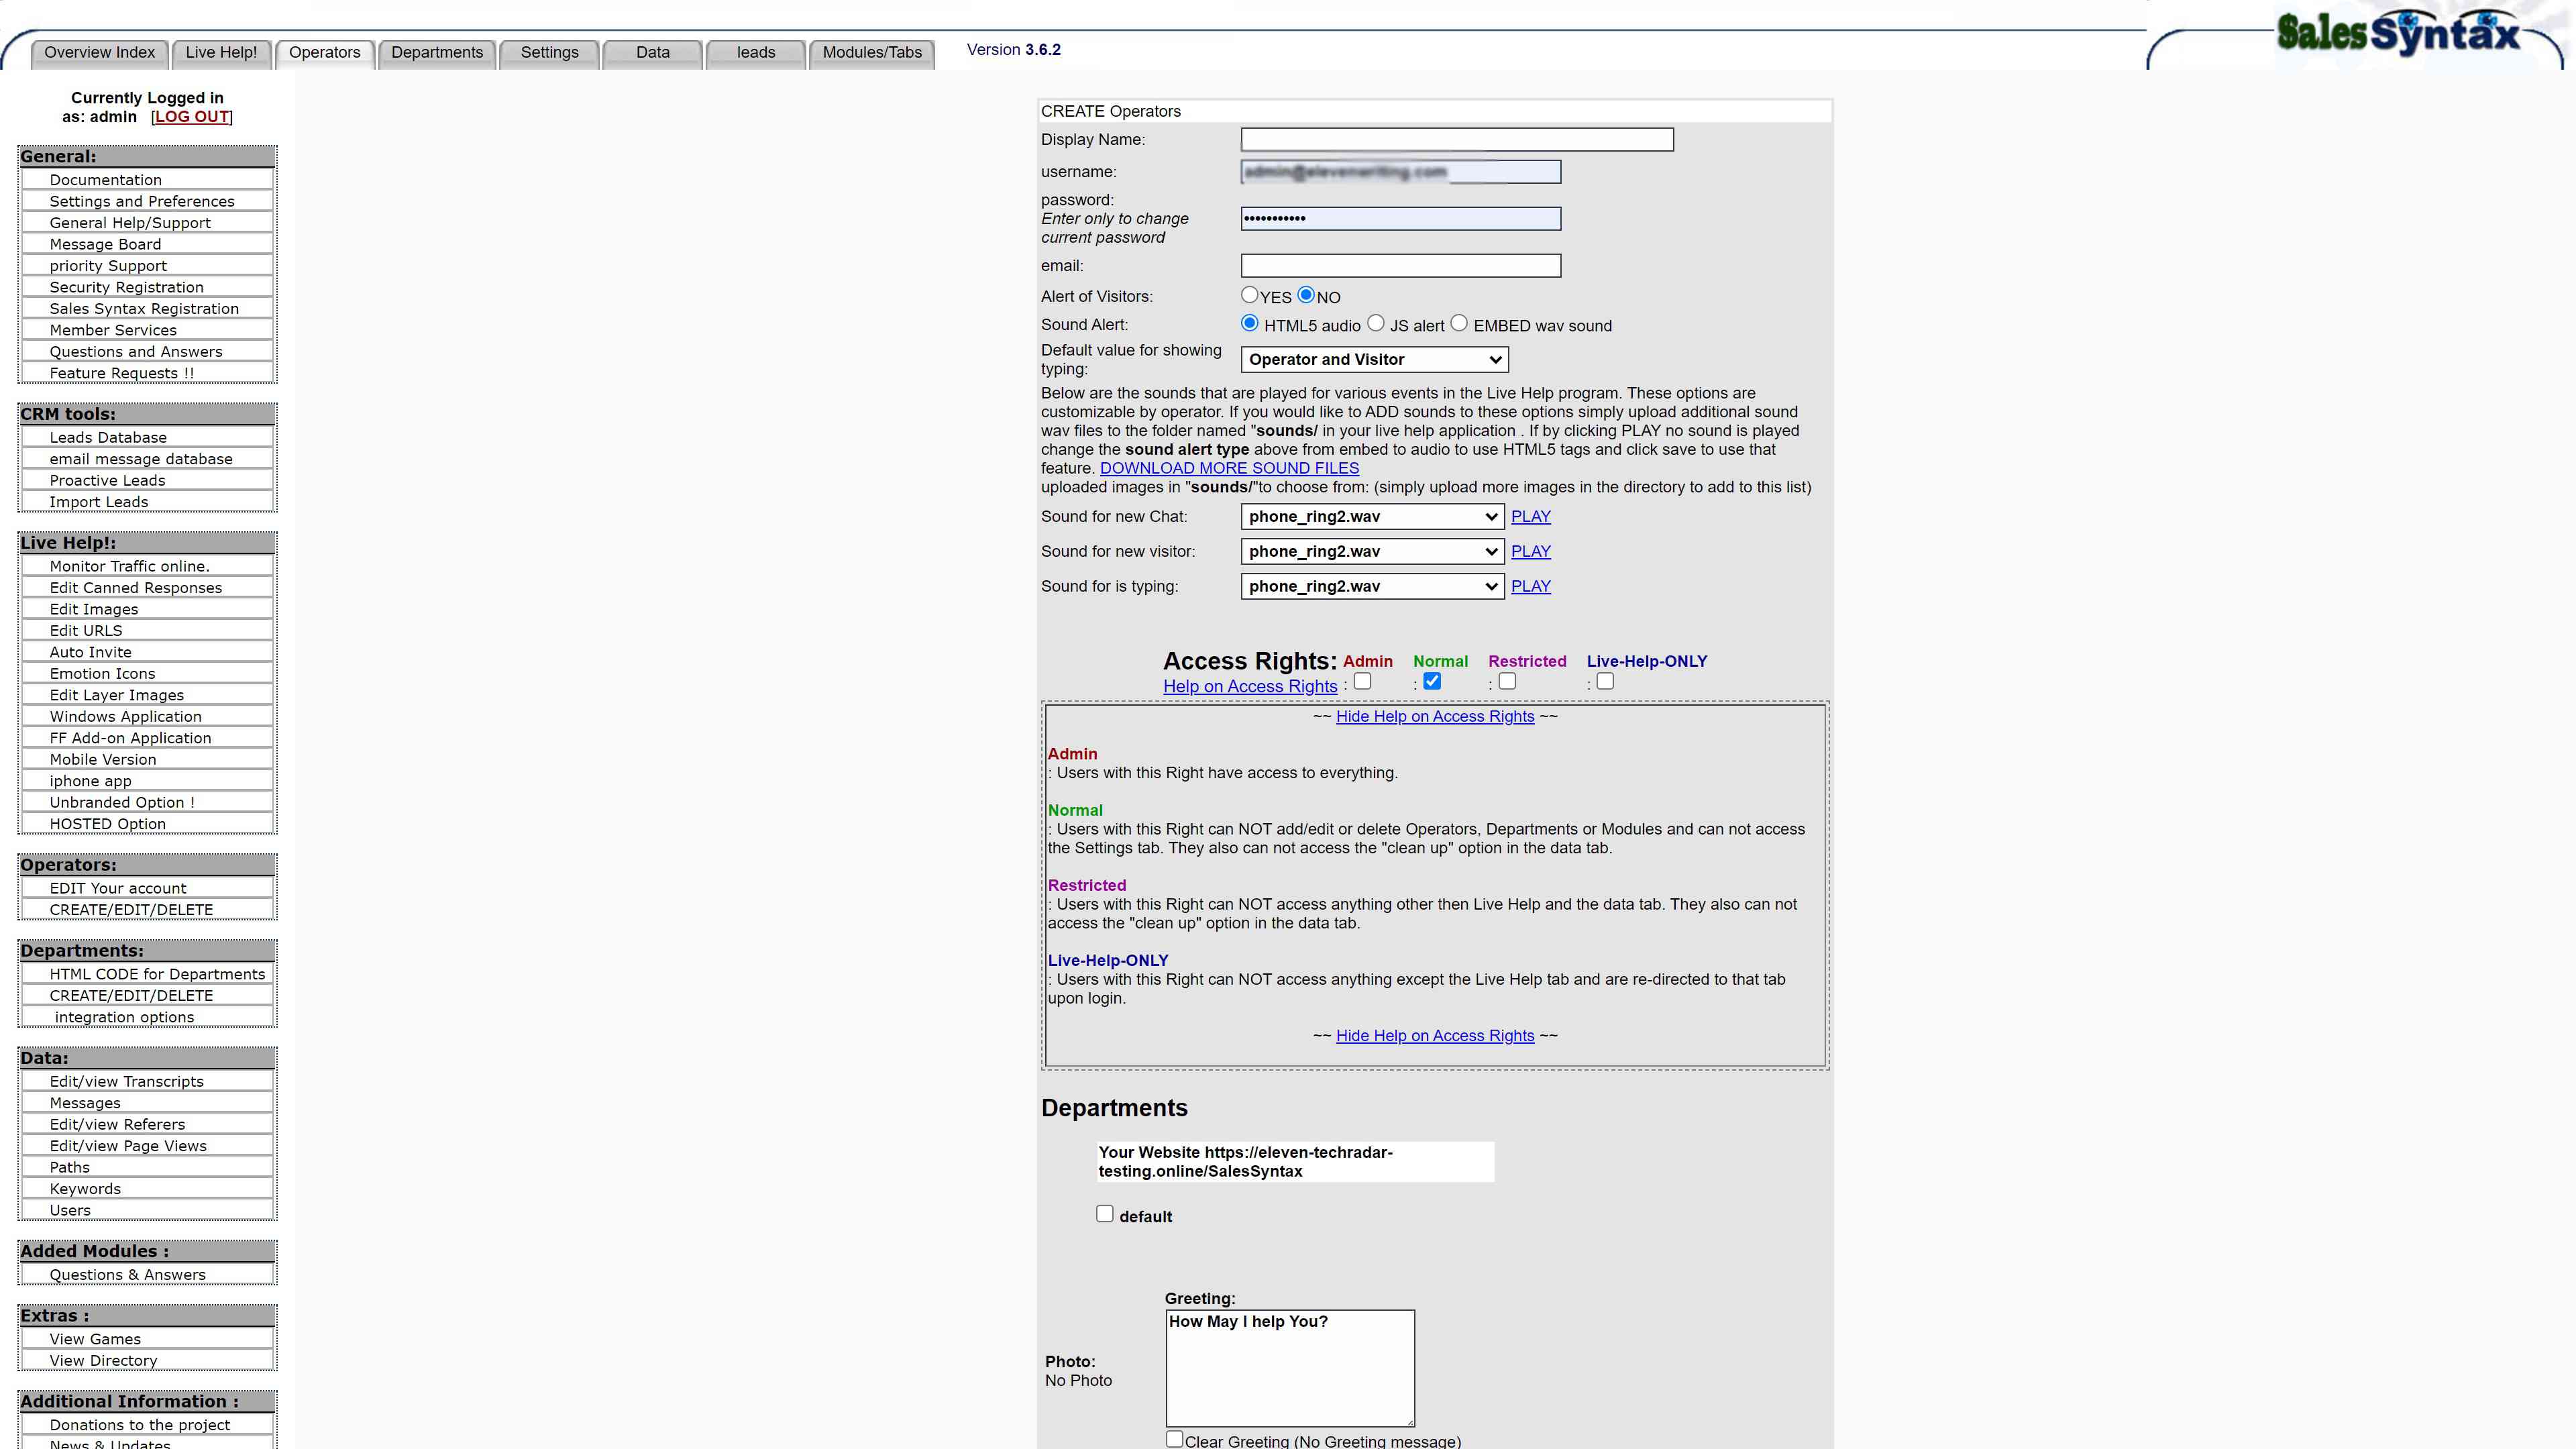Play the new visitor sound
The height and width of the screenshot is (1449, 2576).
[x=1530, y=551]
